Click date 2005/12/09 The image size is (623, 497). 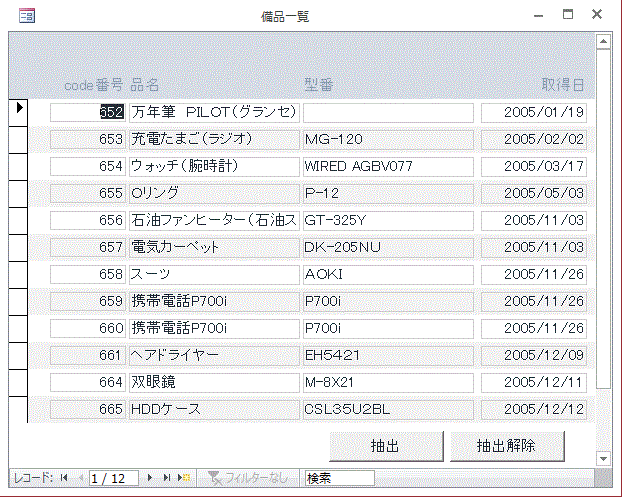[x=534, y=356]
